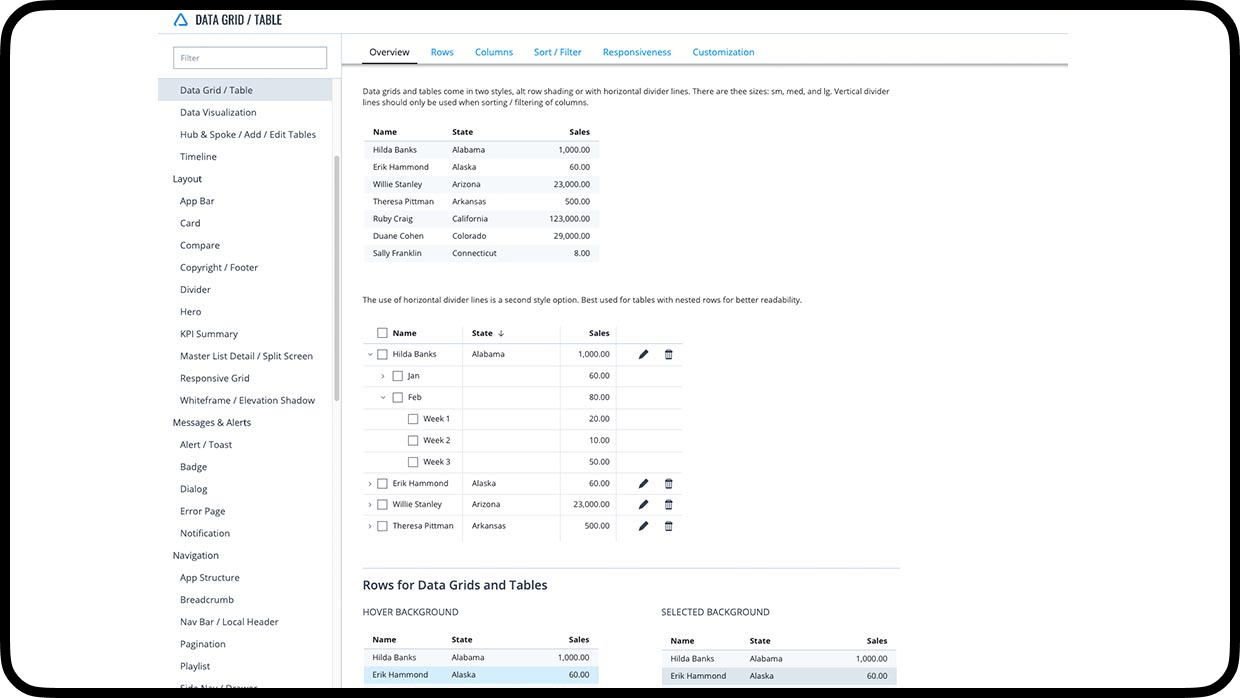Delete the Erik Hammond row using the trash can
Viewport: 1240px width, 698px height.
pos(669,483)
